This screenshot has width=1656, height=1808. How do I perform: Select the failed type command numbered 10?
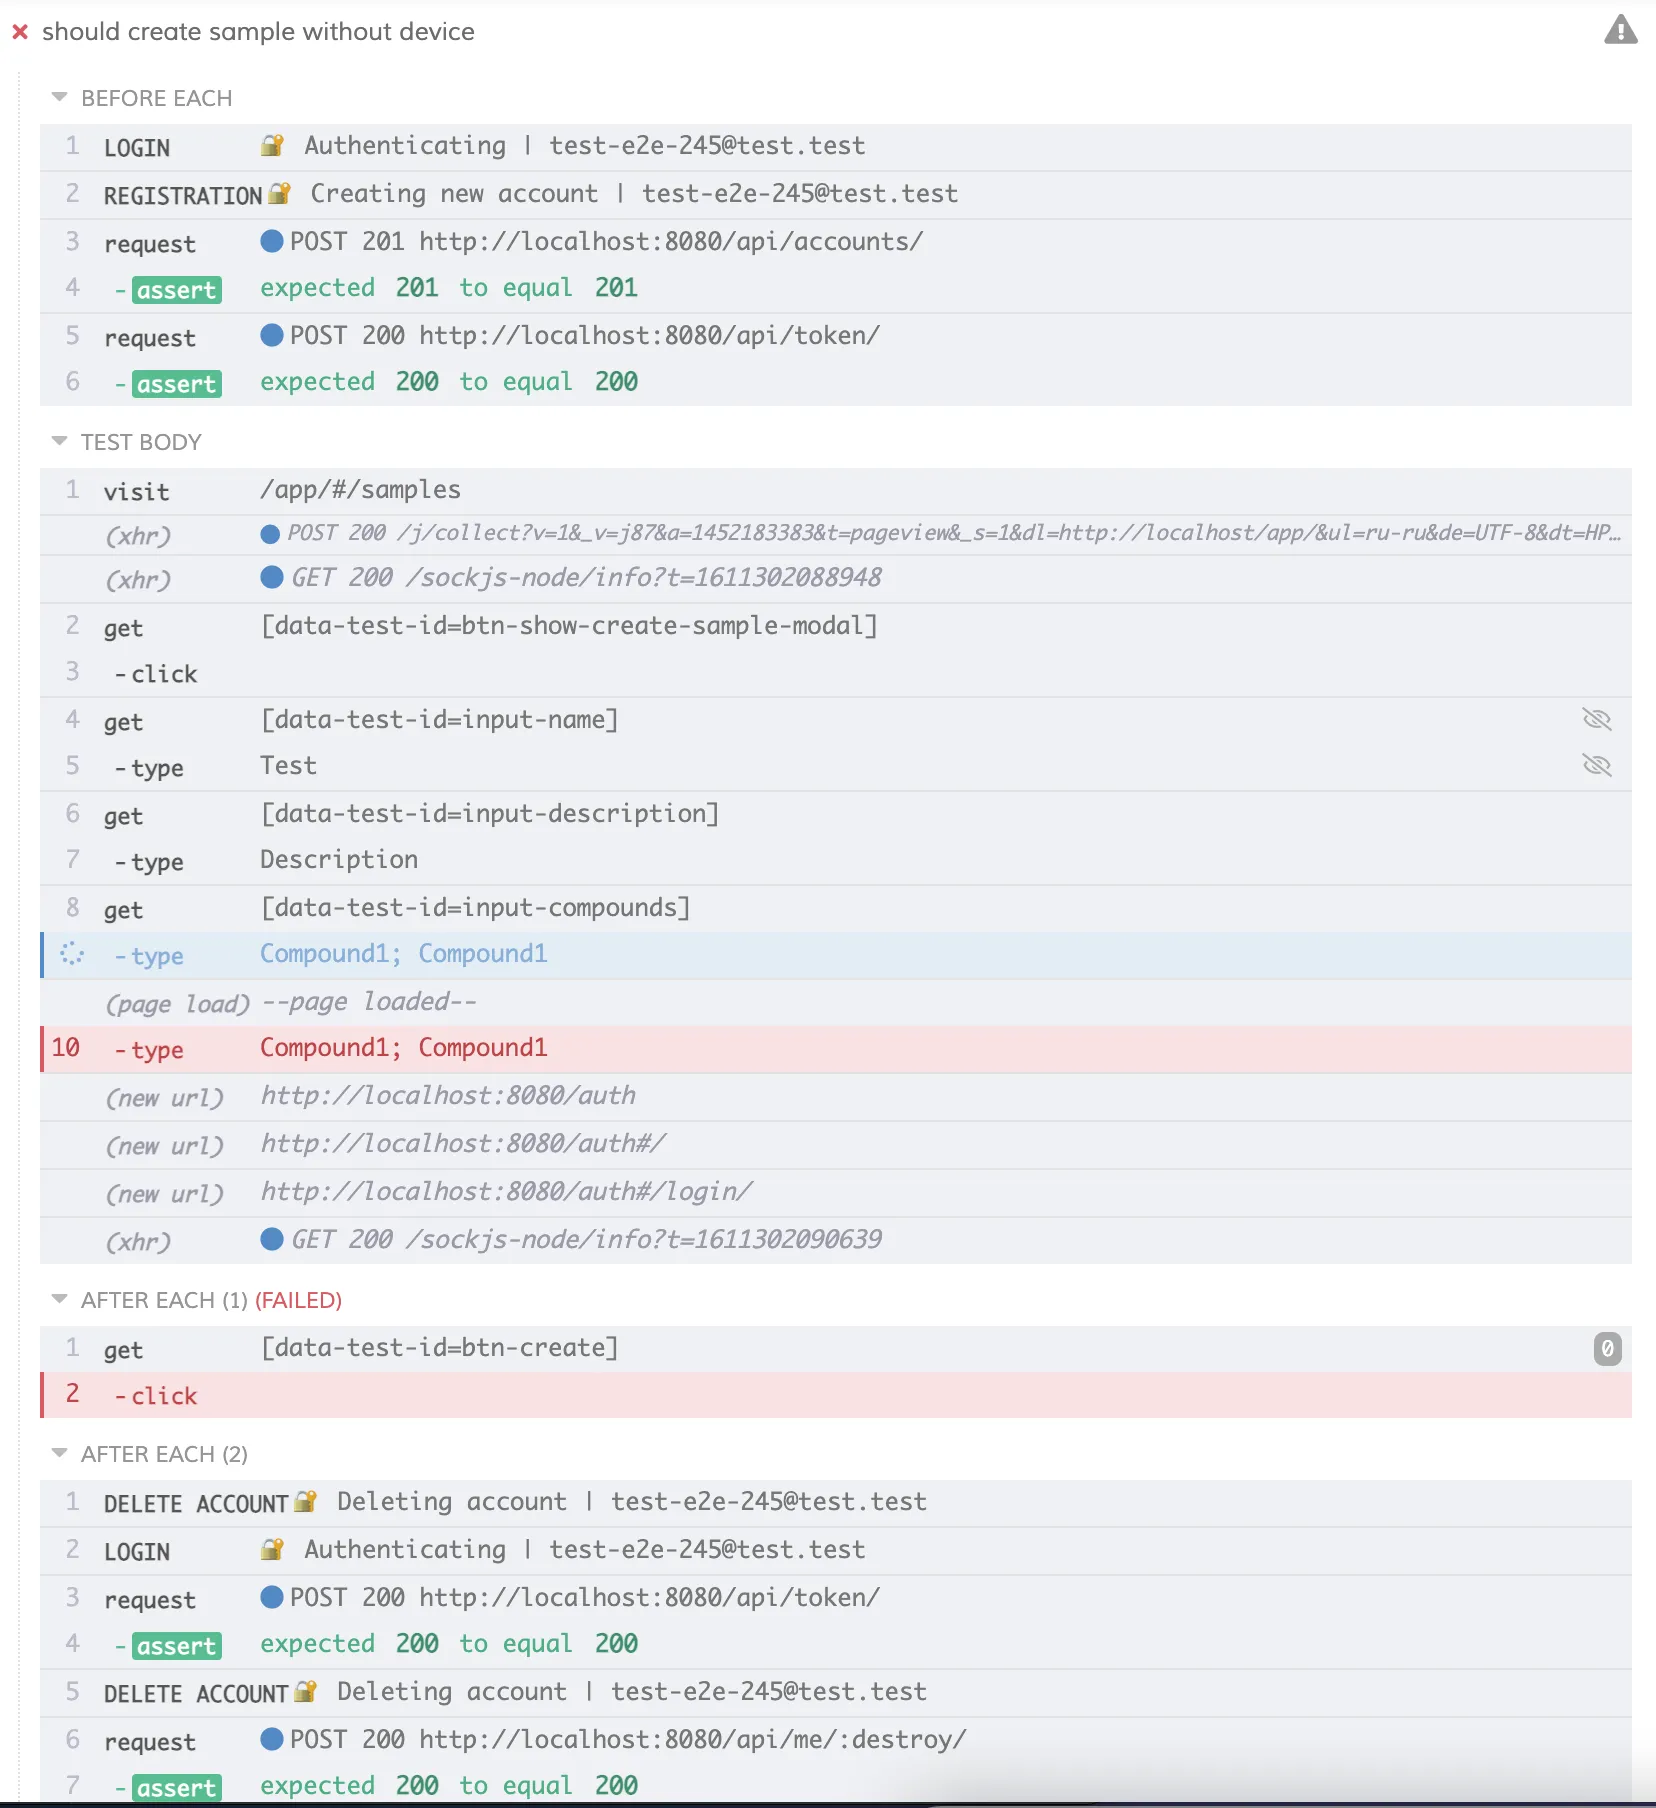403,1048
